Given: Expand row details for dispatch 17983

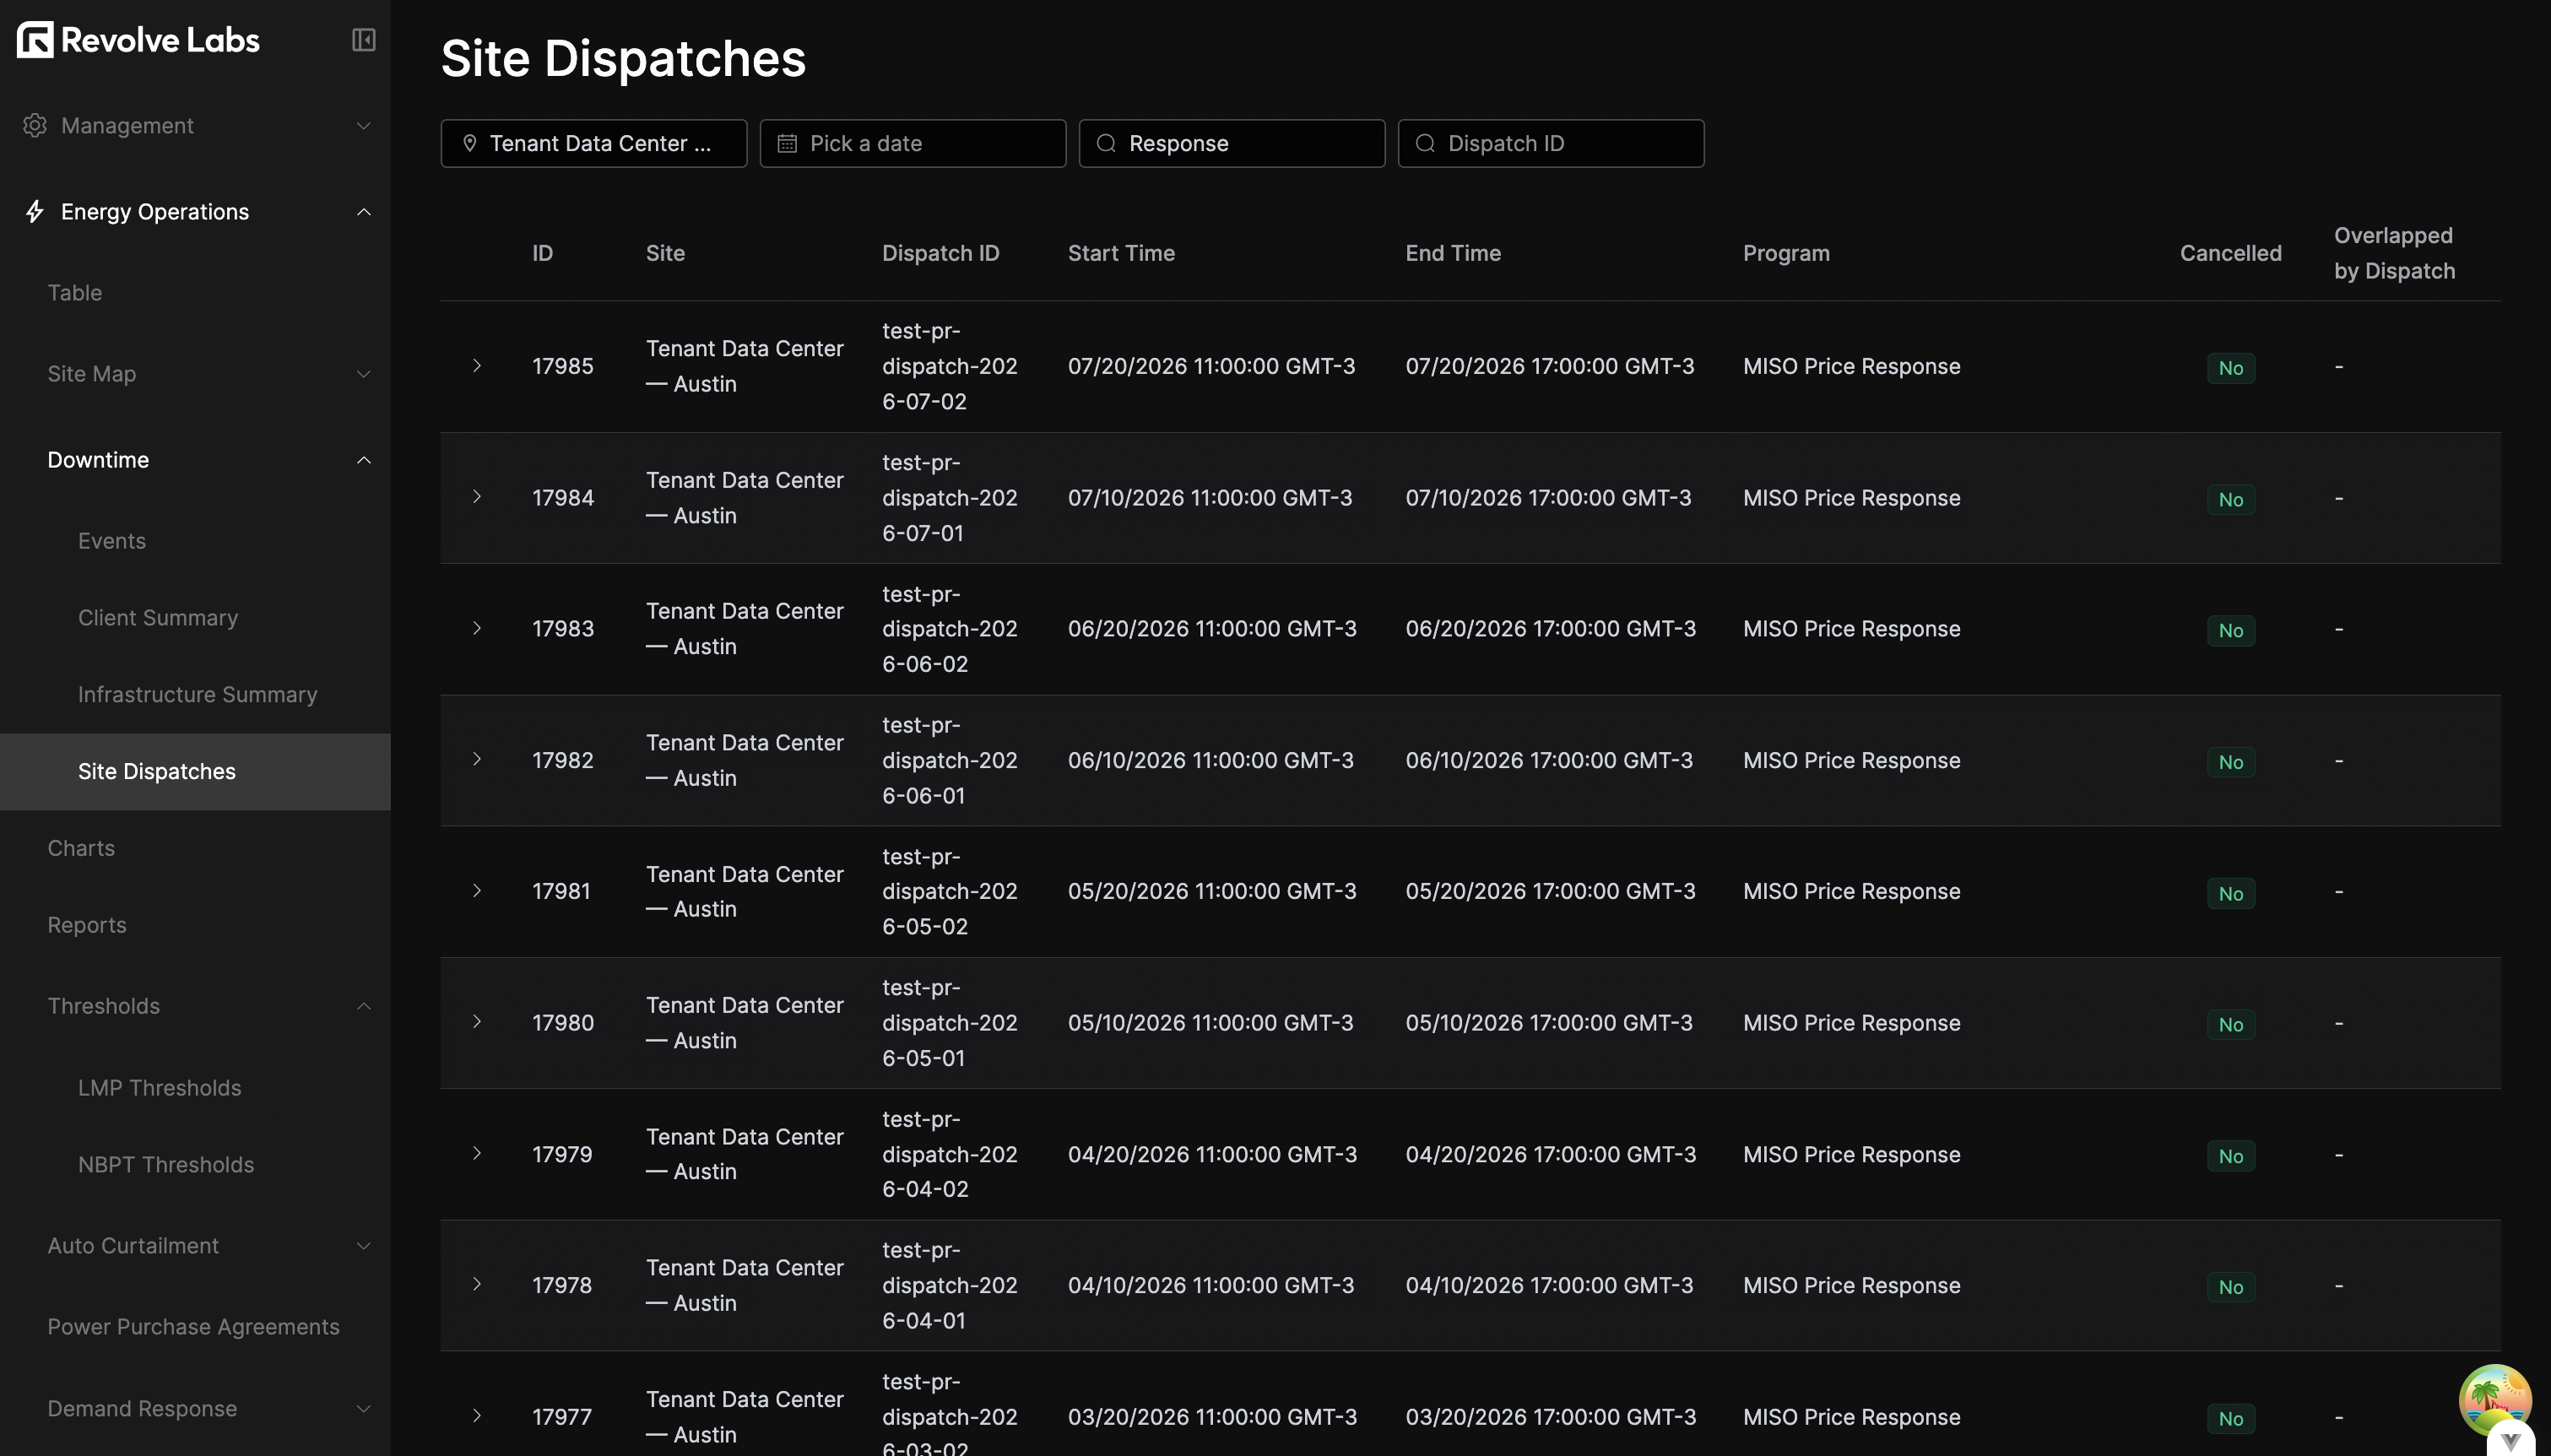Looking at the screenshot, I should [x=477, y=629].
